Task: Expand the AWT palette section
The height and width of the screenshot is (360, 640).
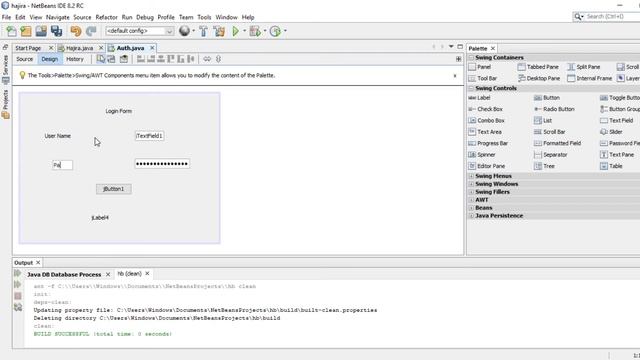Action: click(x=471, y=200)
